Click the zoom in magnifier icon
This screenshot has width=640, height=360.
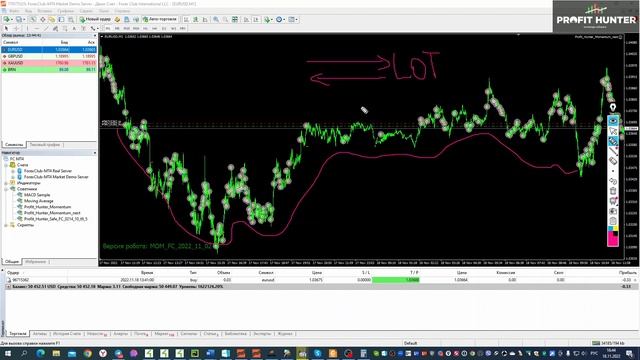(216, 19)
